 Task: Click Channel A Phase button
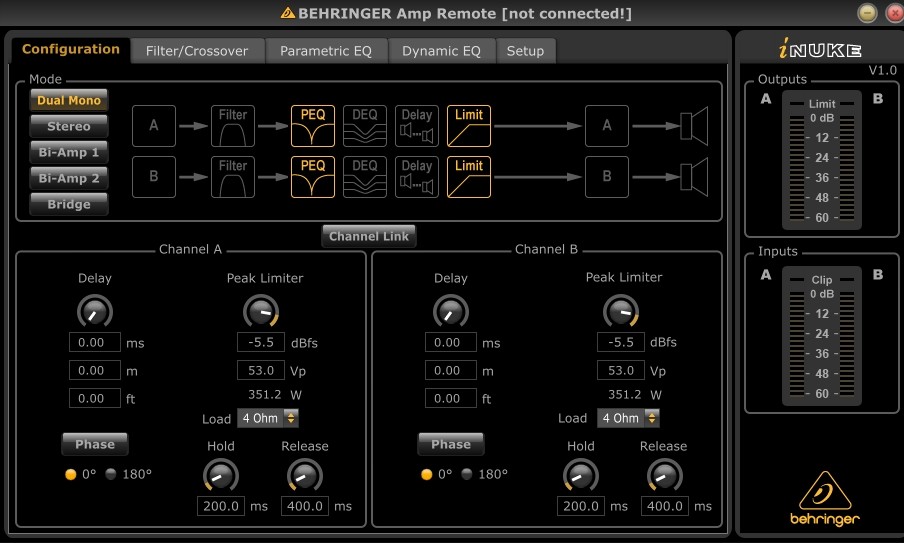click(95, 444)
